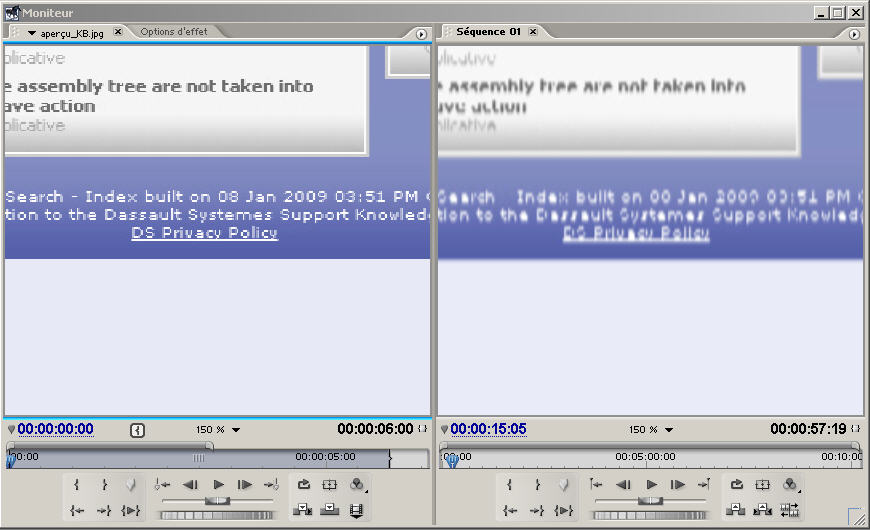
Task: Step forward one frame in source monitor
Action: point(245,485)
